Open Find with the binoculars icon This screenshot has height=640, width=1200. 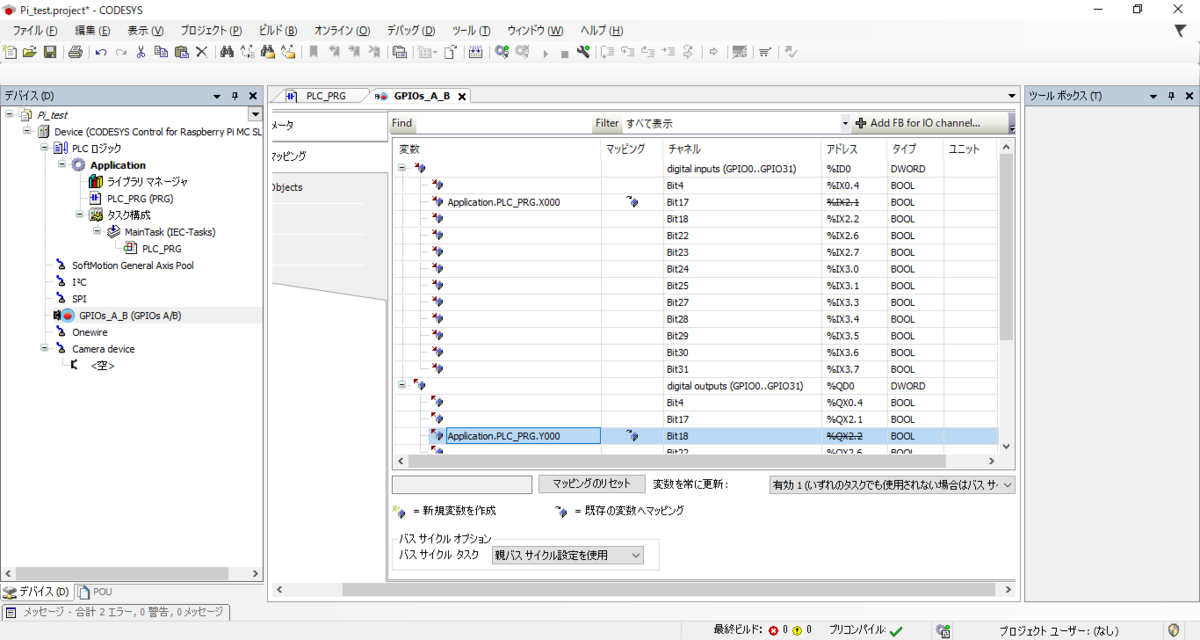point(227,52)
